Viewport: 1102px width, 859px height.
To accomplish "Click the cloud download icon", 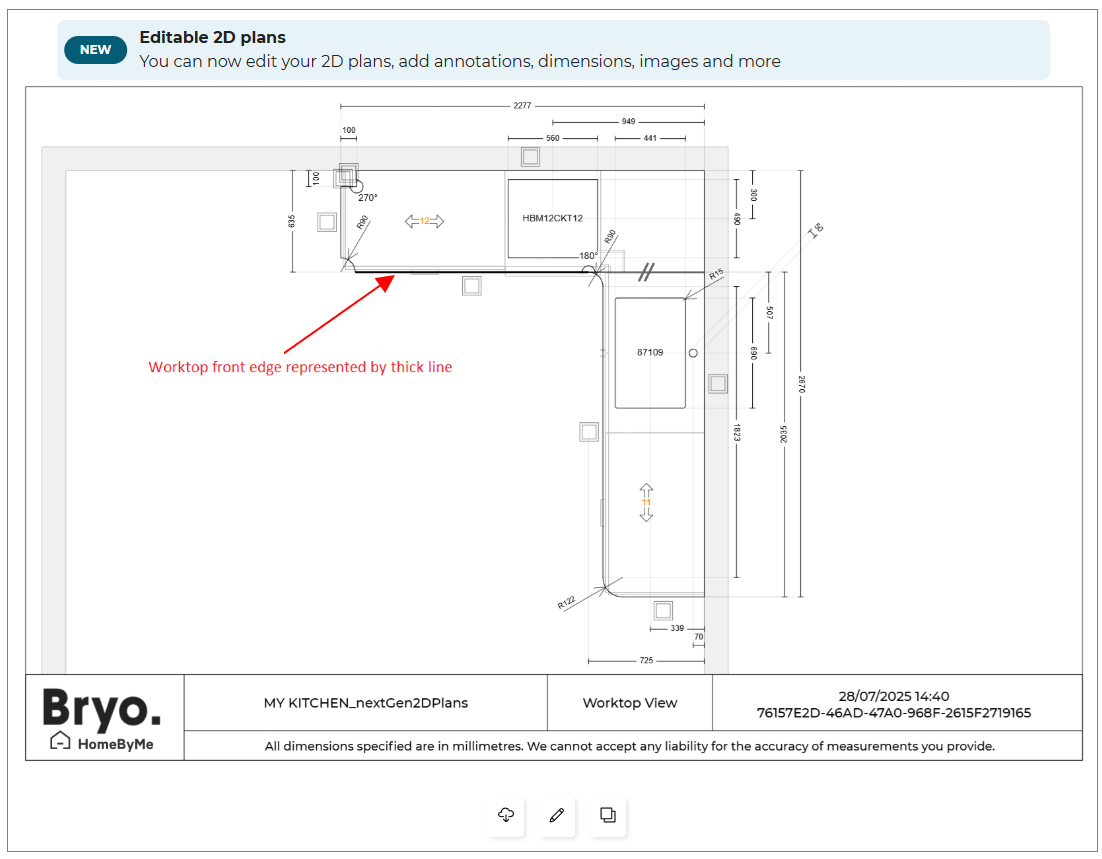I will [x=506, y=815].
